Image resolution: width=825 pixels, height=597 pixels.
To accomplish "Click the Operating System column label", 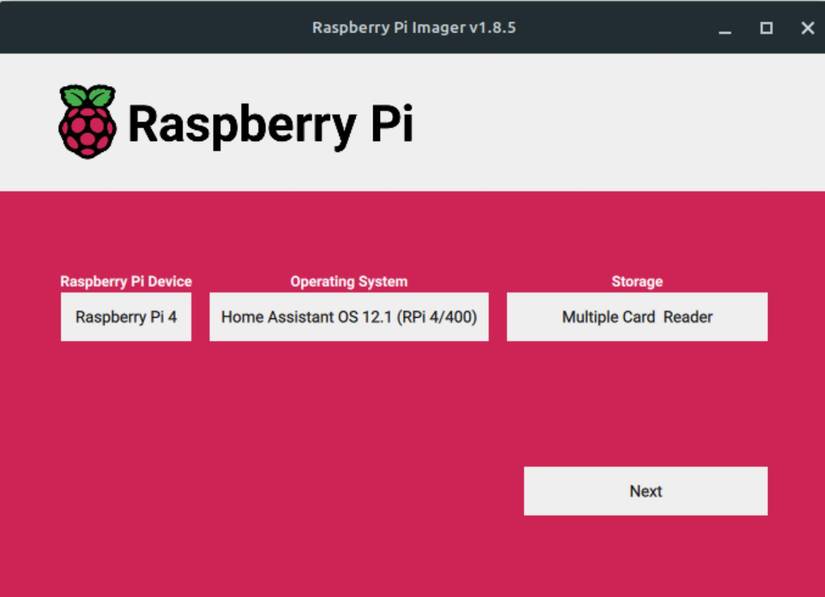I will (349, 282).
